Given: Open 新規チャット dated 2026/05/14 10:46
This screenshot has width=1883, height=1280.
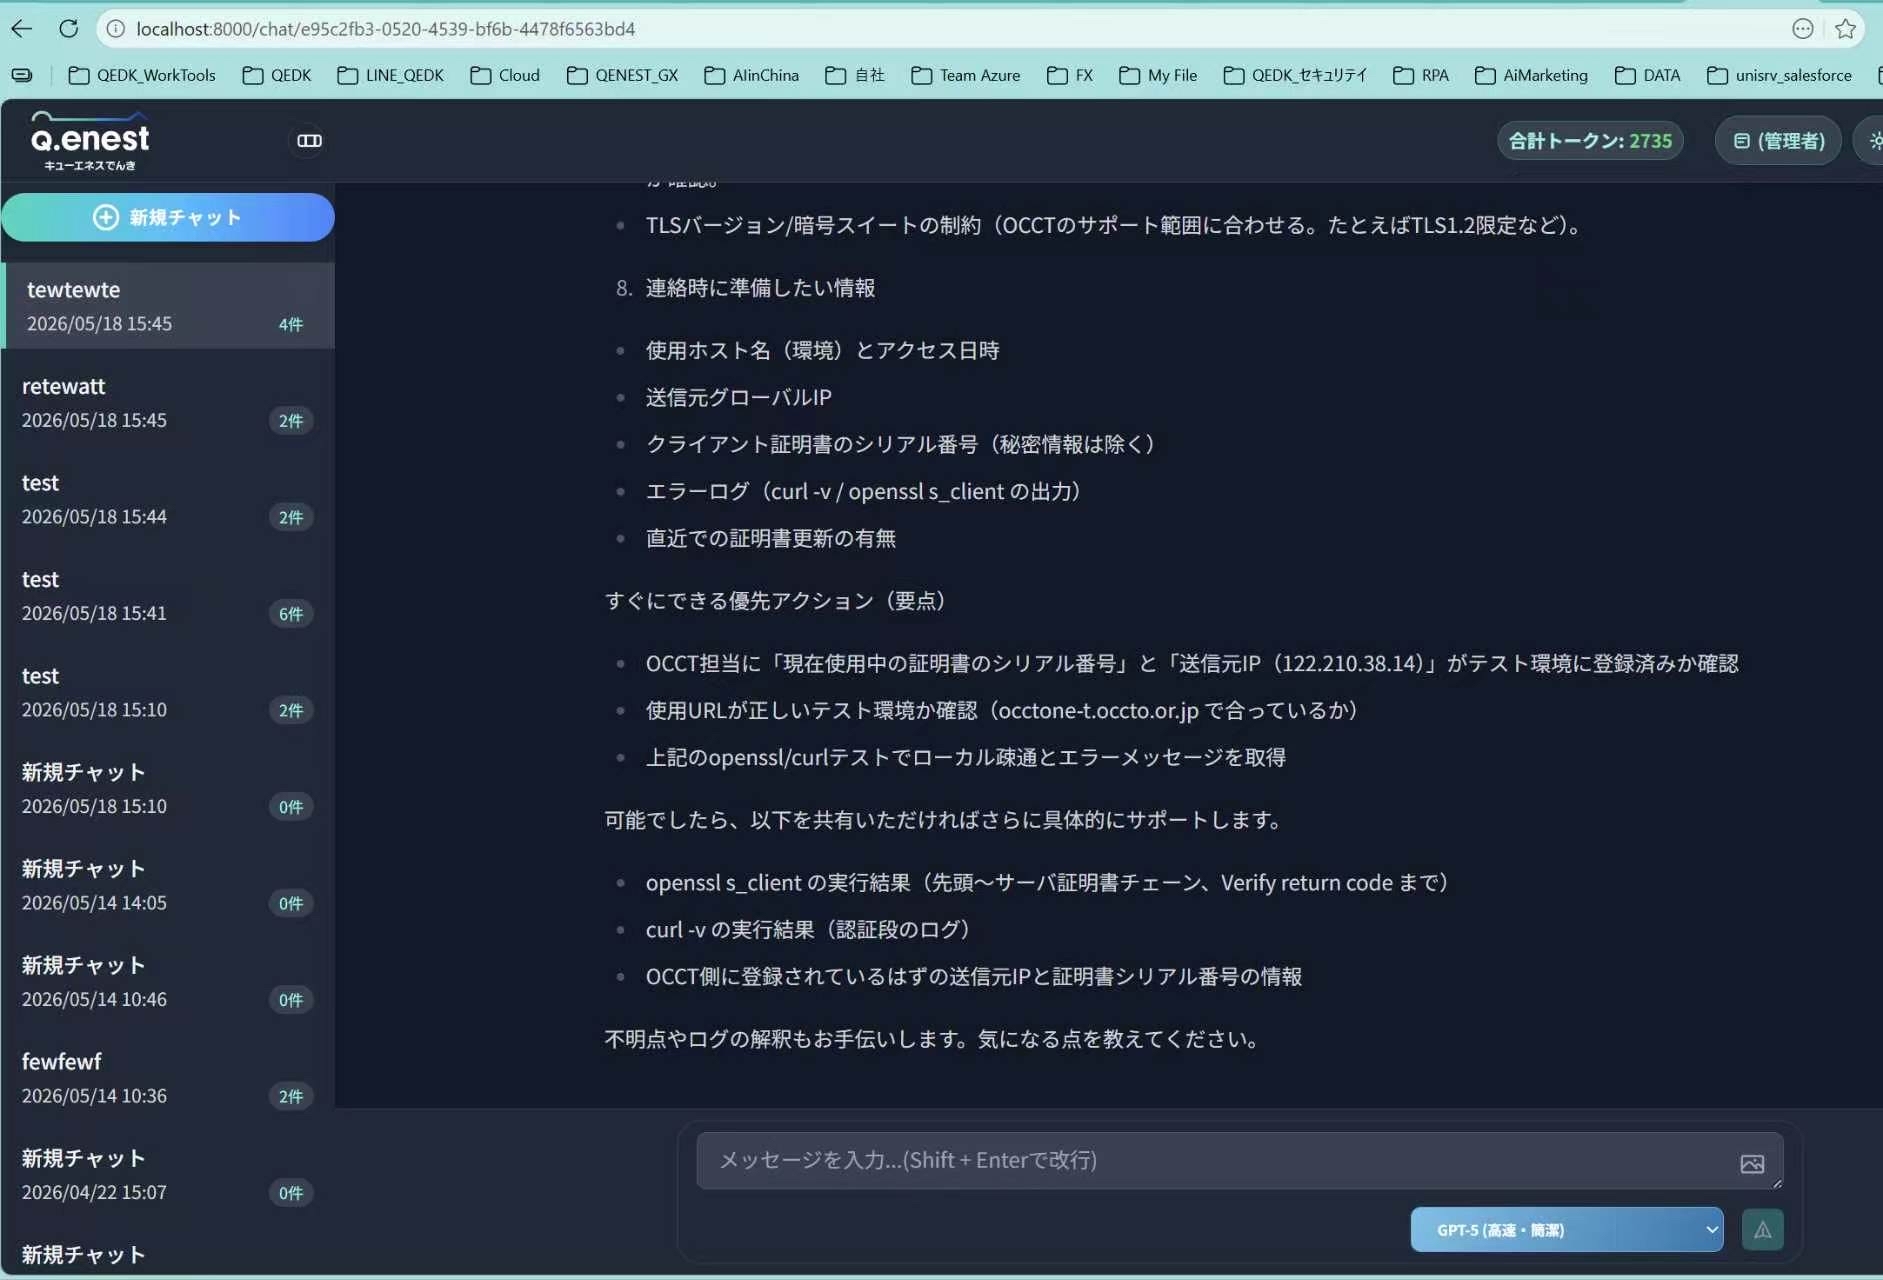Looking at the screenshot, I should (168, 981).
